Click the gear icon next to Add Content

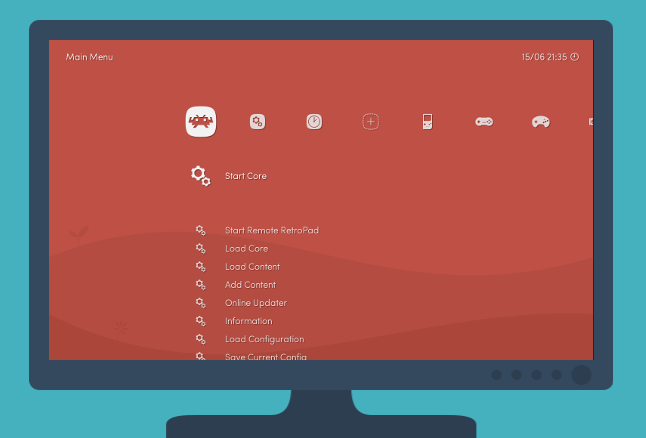coord(201,285)
